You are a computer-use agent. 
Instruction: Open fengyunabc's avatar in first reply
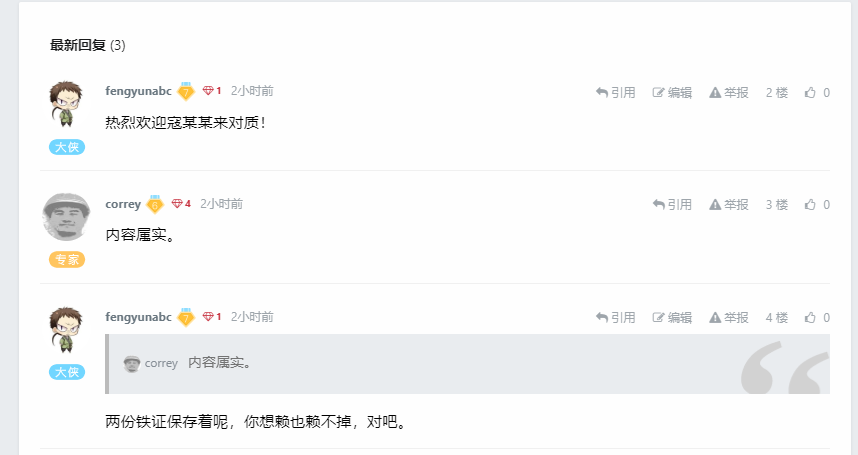pos(66,103)
